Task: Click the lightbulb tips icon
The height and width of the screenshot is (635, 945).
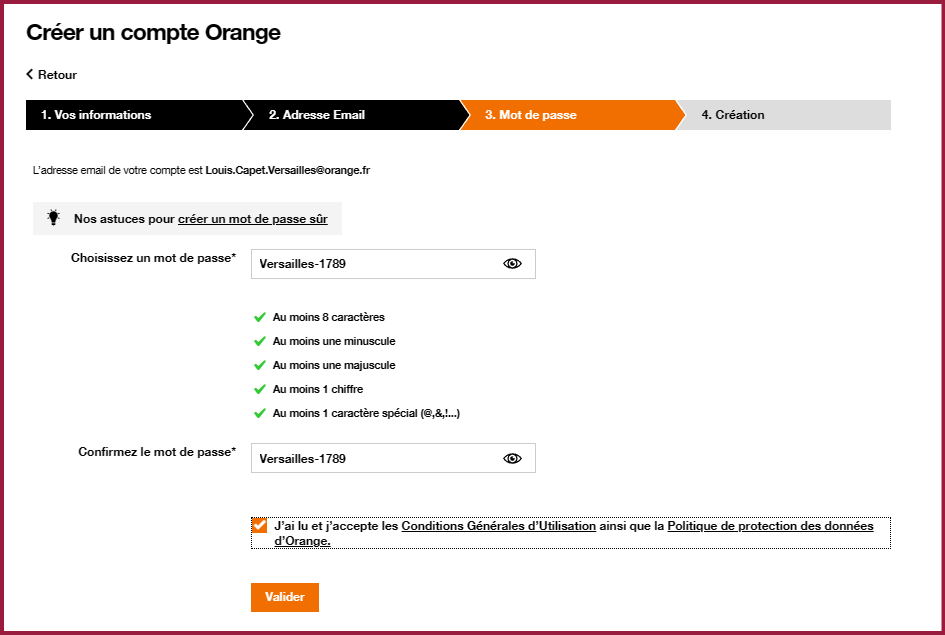Action: 54,217
